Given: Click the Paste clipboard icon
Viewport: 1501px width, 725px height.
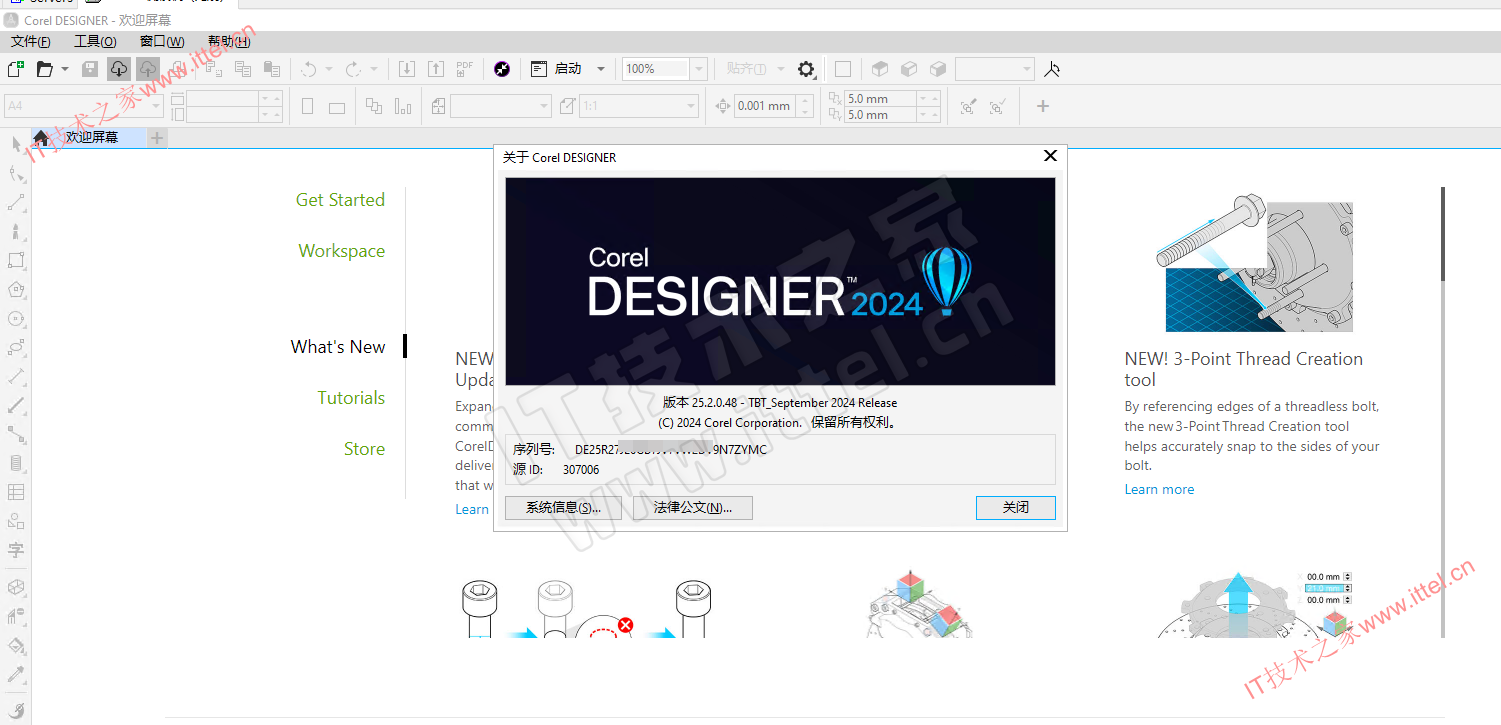Looking at the screenshot, I should point(272,69).
